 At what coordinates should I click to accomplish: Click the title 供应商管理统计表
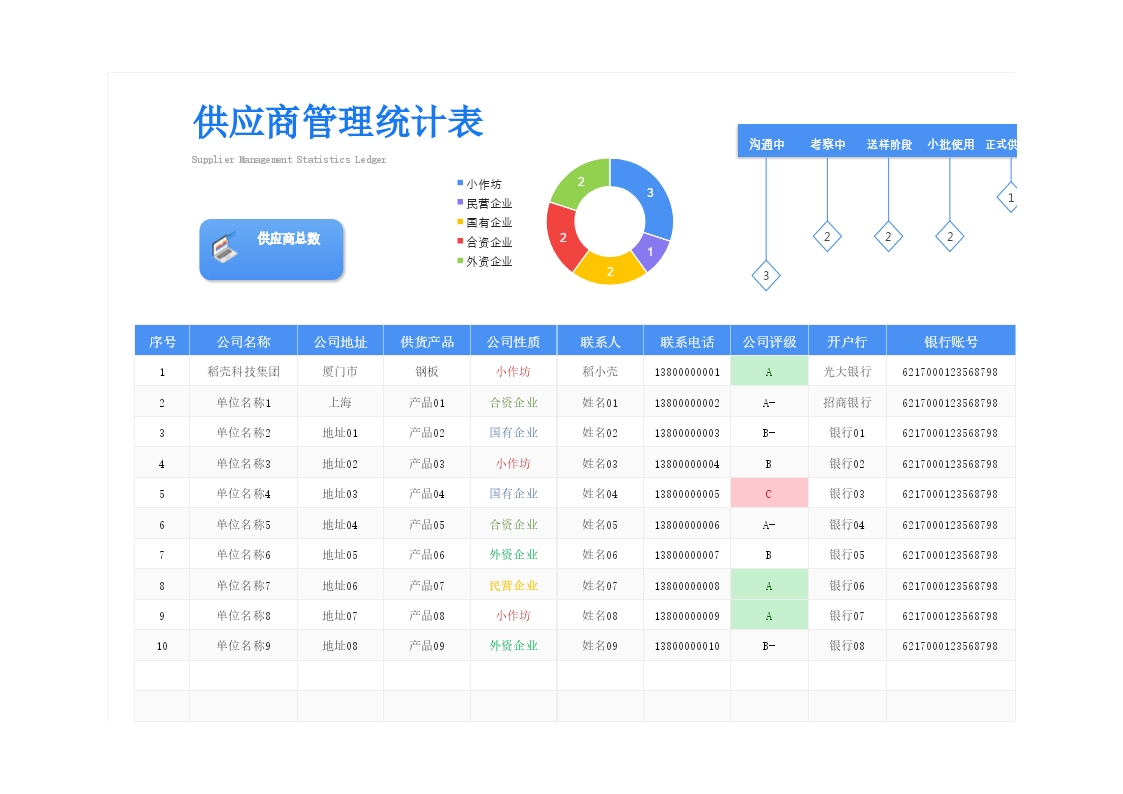point(338,122)
